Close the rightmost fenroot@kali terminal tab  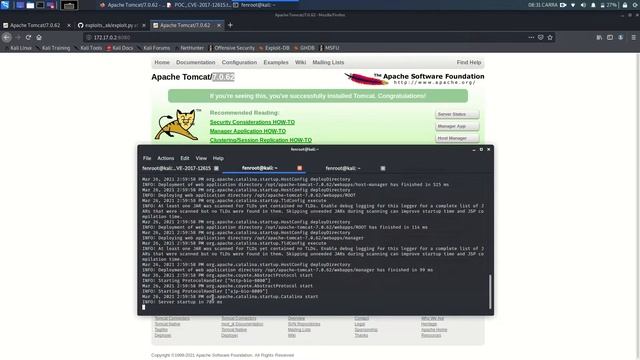click(383, 168)
